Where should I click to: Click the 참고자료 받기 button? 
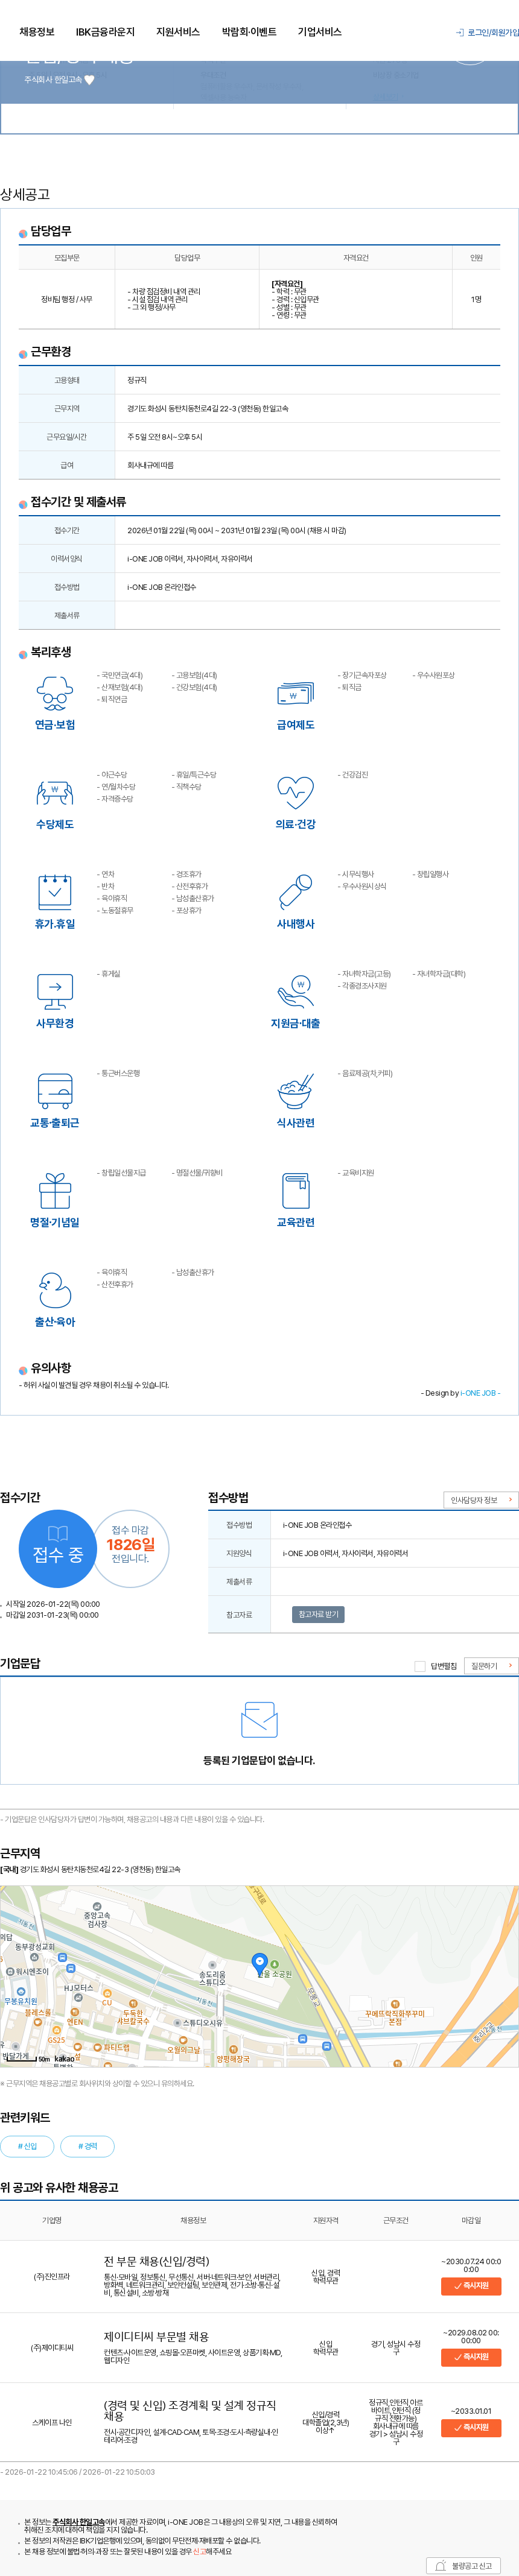319,1614
